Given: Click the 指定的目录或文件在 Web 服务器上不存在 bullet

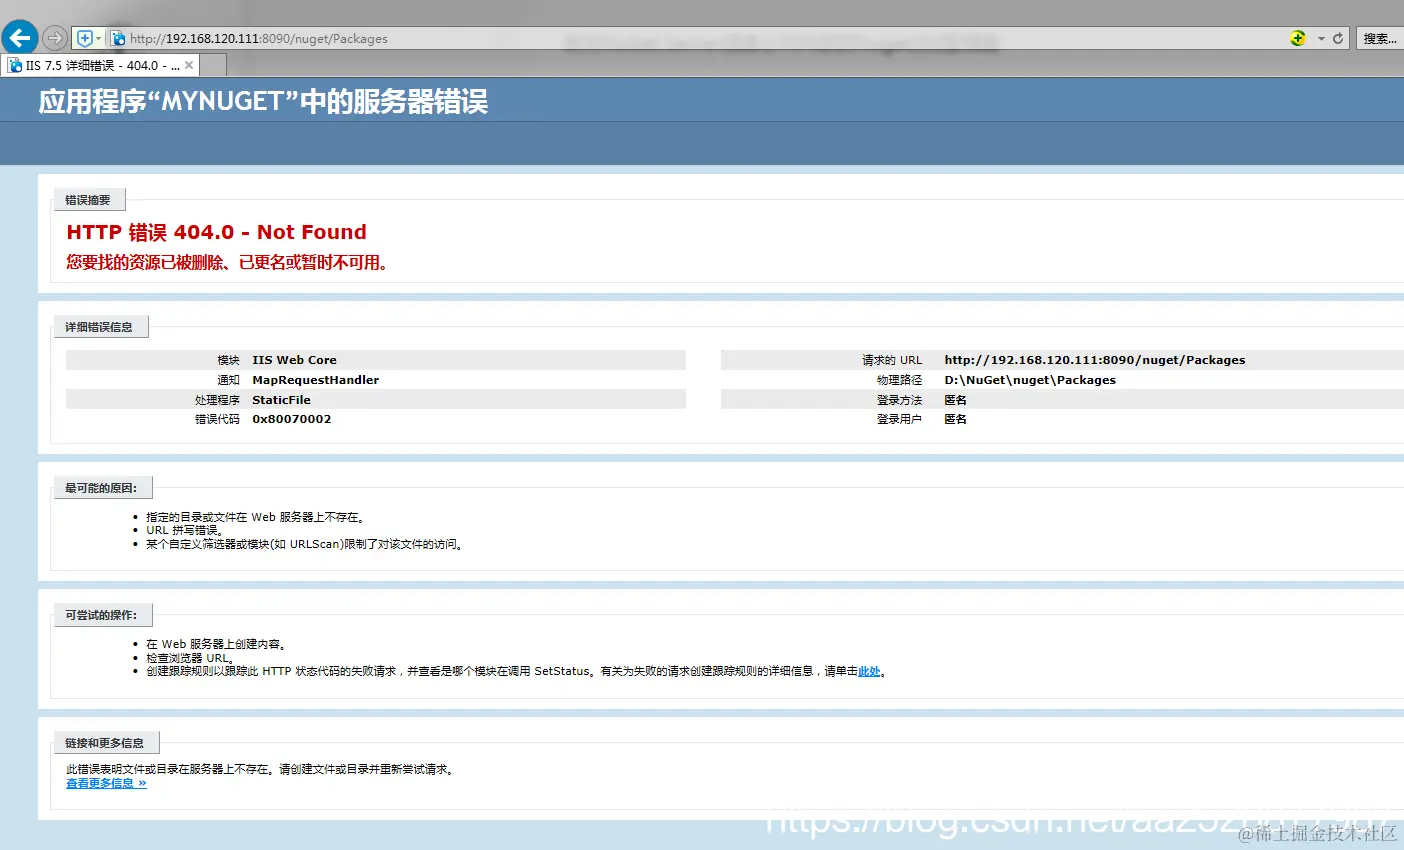Looking at the screenshot, I should click(256, 517).
